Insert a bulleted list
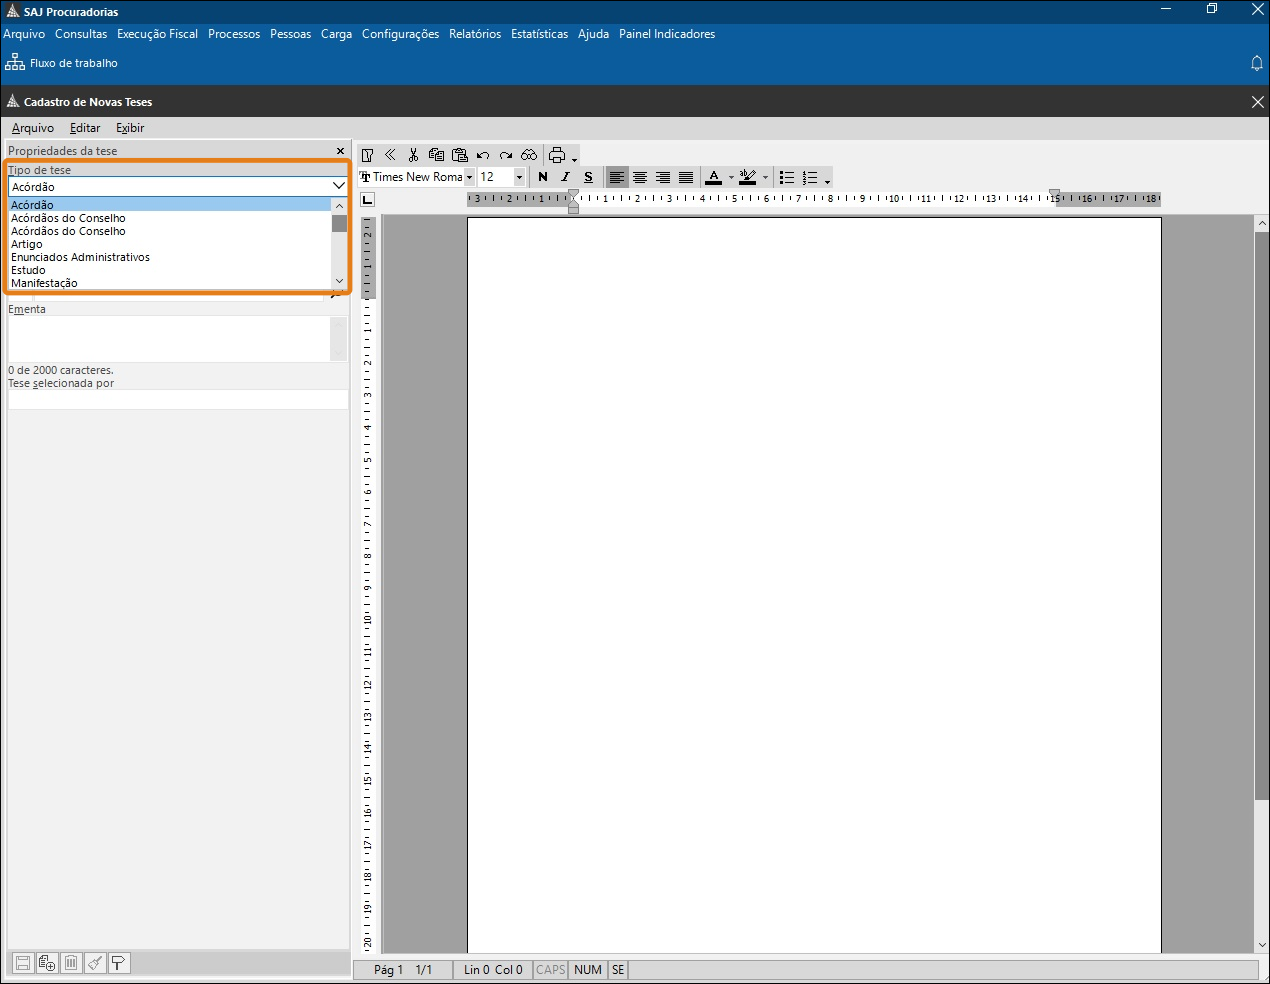Image resolution: width=1270 pixels, height=984 pixels. tap(787, 177)
